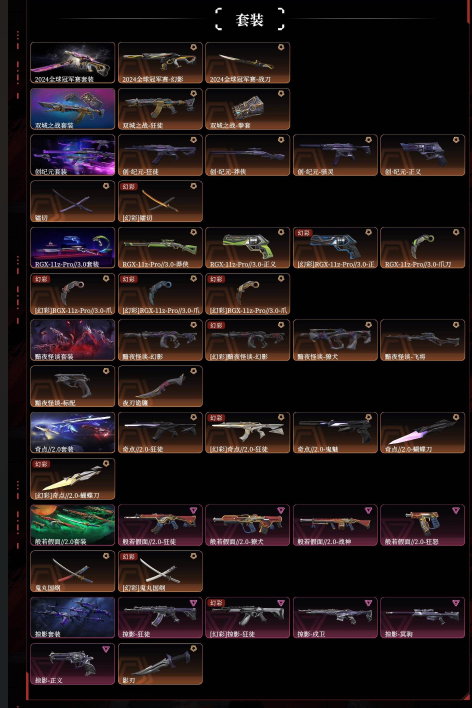The height and width of the screenshot is (708, 472).
Task: Select the blue 幻彩 RGX-11z-Pro pistol variant
Action: [335, 248]
